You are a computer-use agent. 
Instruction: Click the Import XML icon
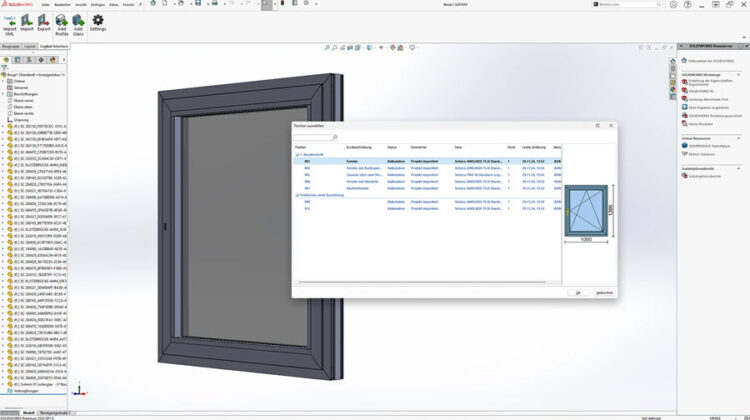[9, 21]
